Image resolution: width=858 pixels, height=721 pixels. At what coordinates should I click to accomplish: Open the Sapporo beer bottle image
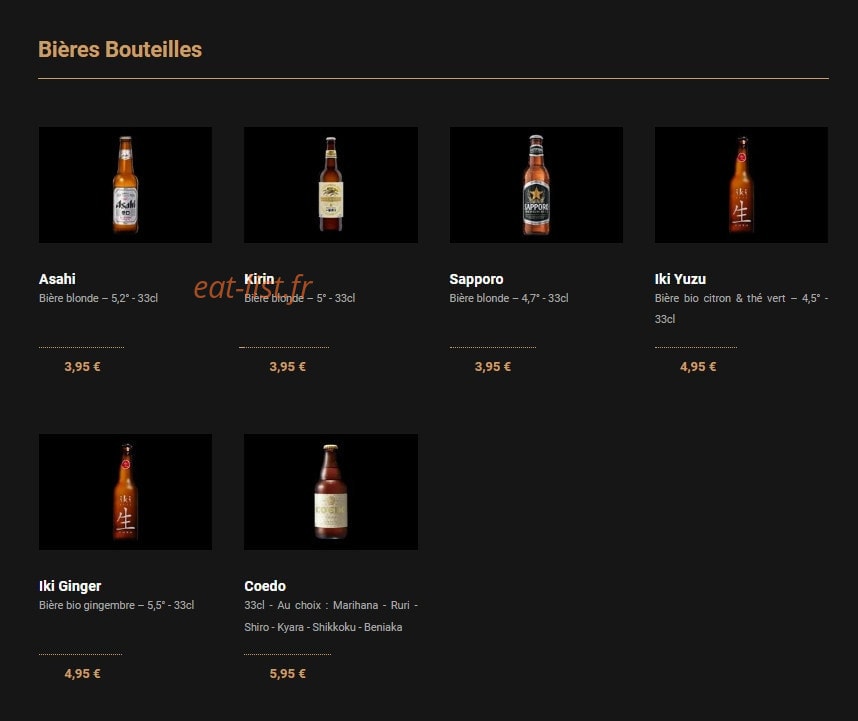536,185
